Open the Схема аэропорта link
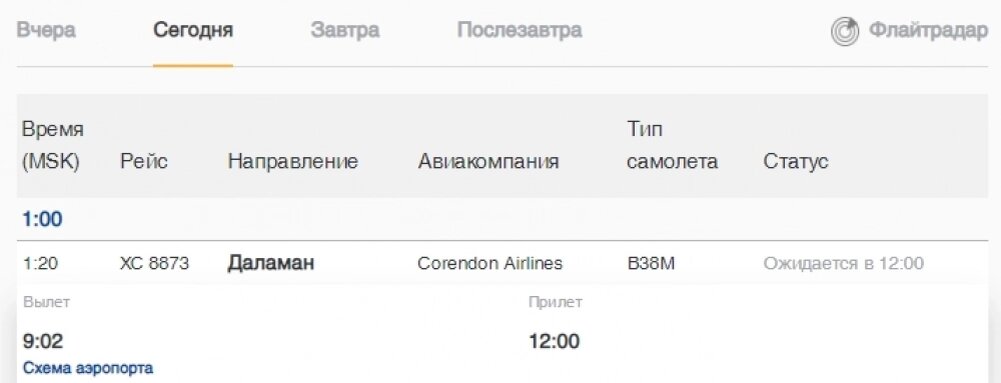 [88, 368]
